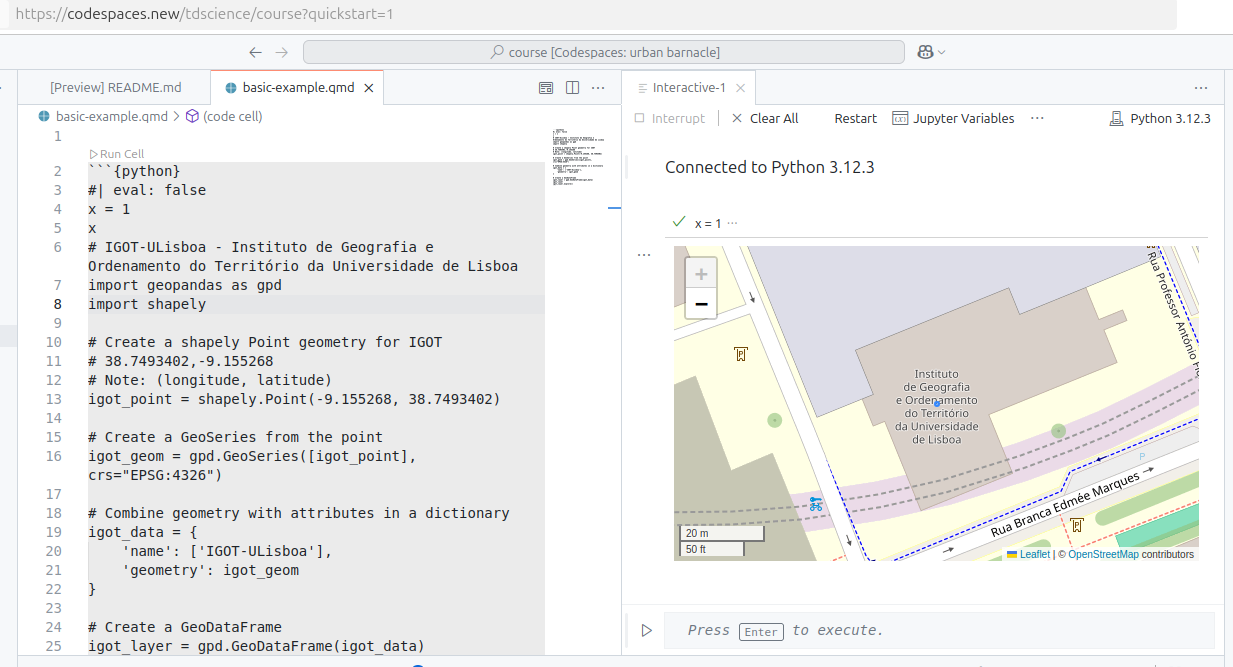Image resolution: width=1233 pixels, height=667 pixels.
Task: Place cursor on 'import geopandas as gpd' line
Action: [185, 285]
